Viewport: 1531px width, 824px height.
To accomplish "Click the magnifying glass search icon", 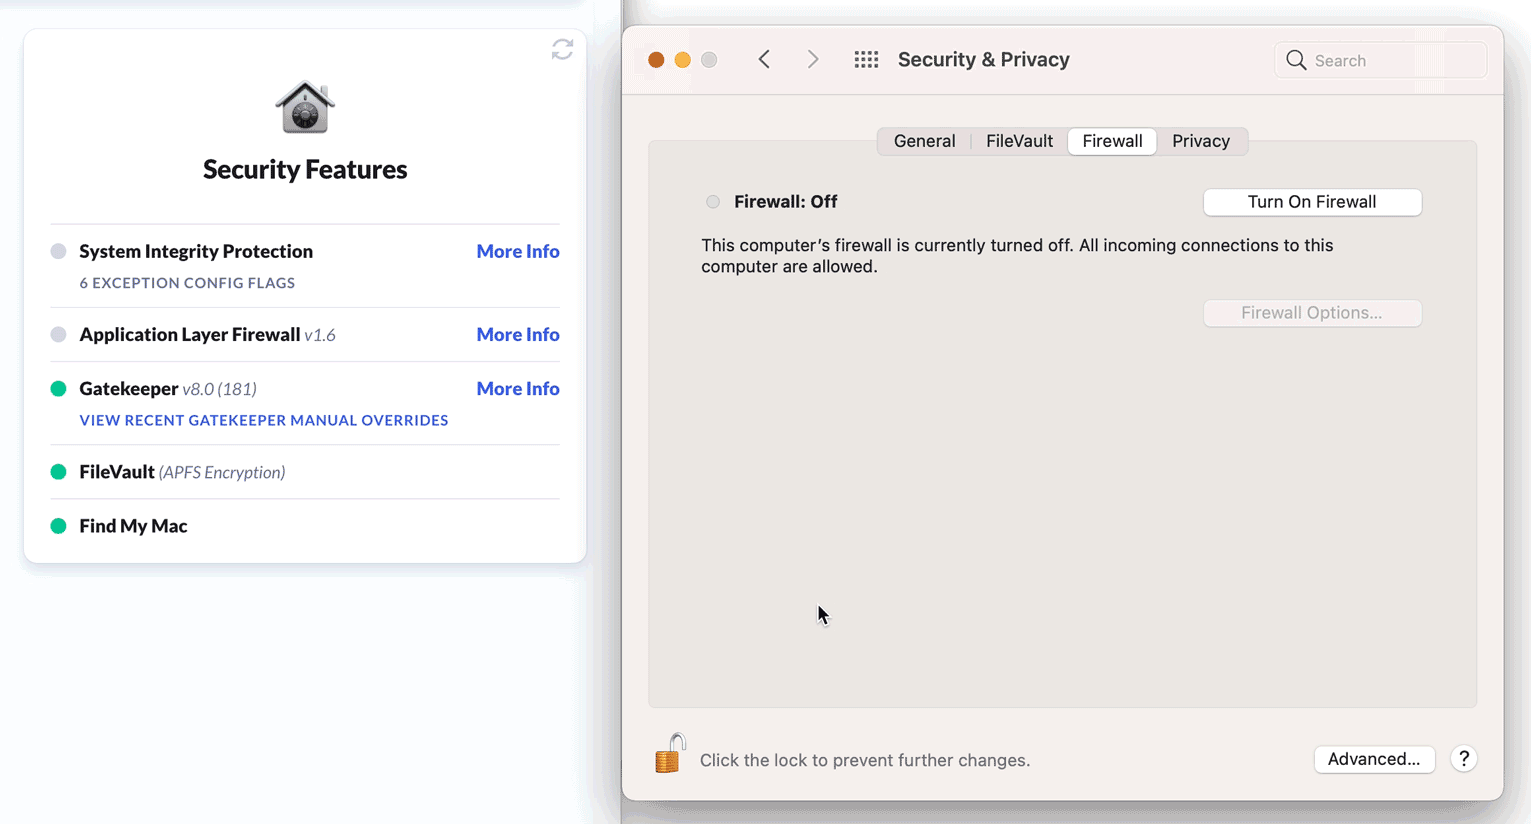I will click(x=1296, y=60).
